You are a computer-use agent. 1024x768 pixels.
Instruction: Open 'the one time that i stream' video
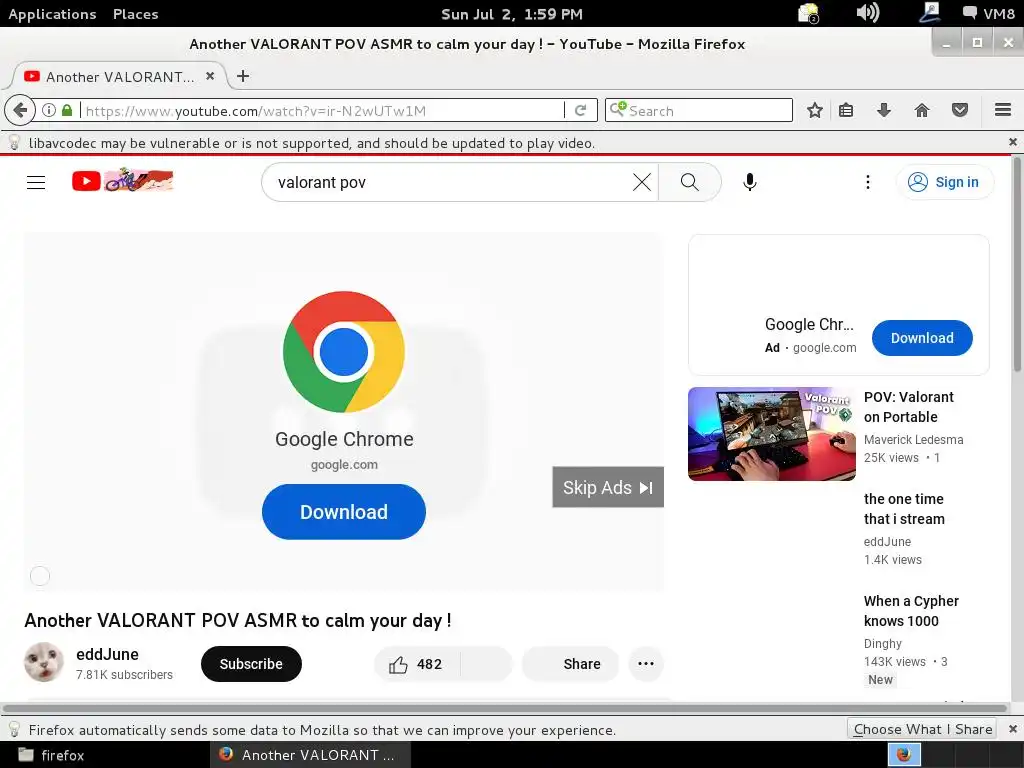[x=904, y=509]
